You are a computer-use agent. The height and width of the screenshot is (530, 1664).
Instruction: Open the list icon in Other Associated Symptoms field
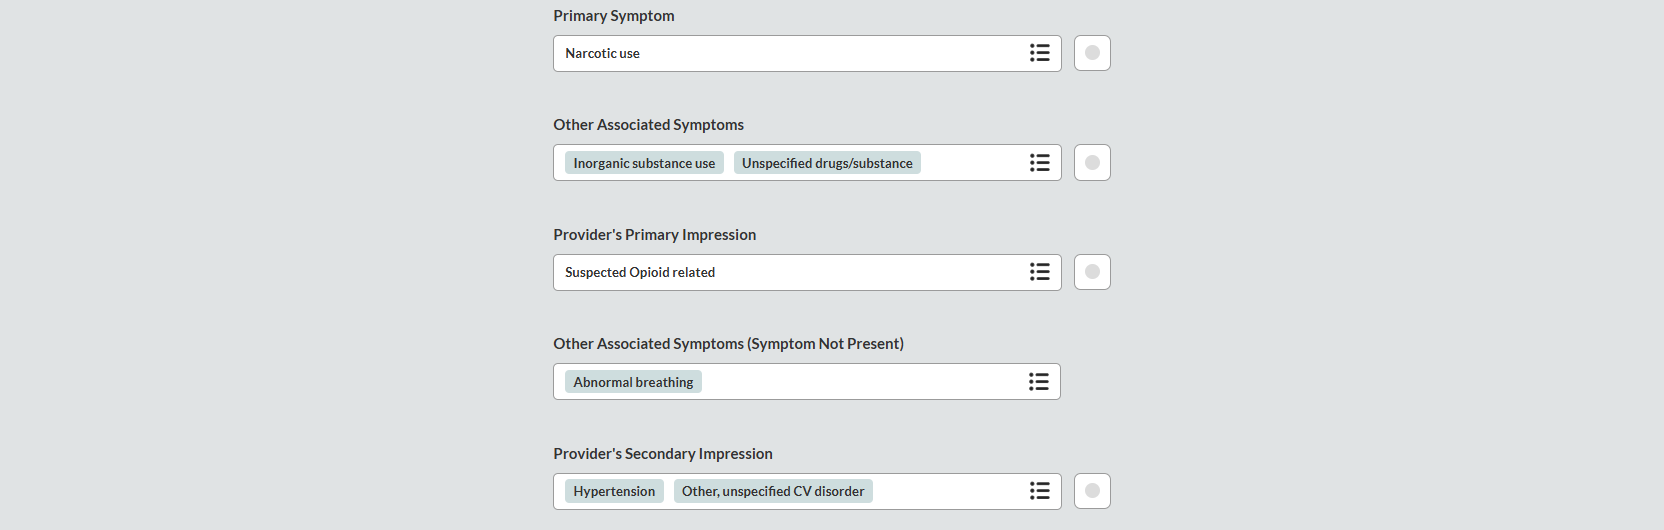(1040, 163)
